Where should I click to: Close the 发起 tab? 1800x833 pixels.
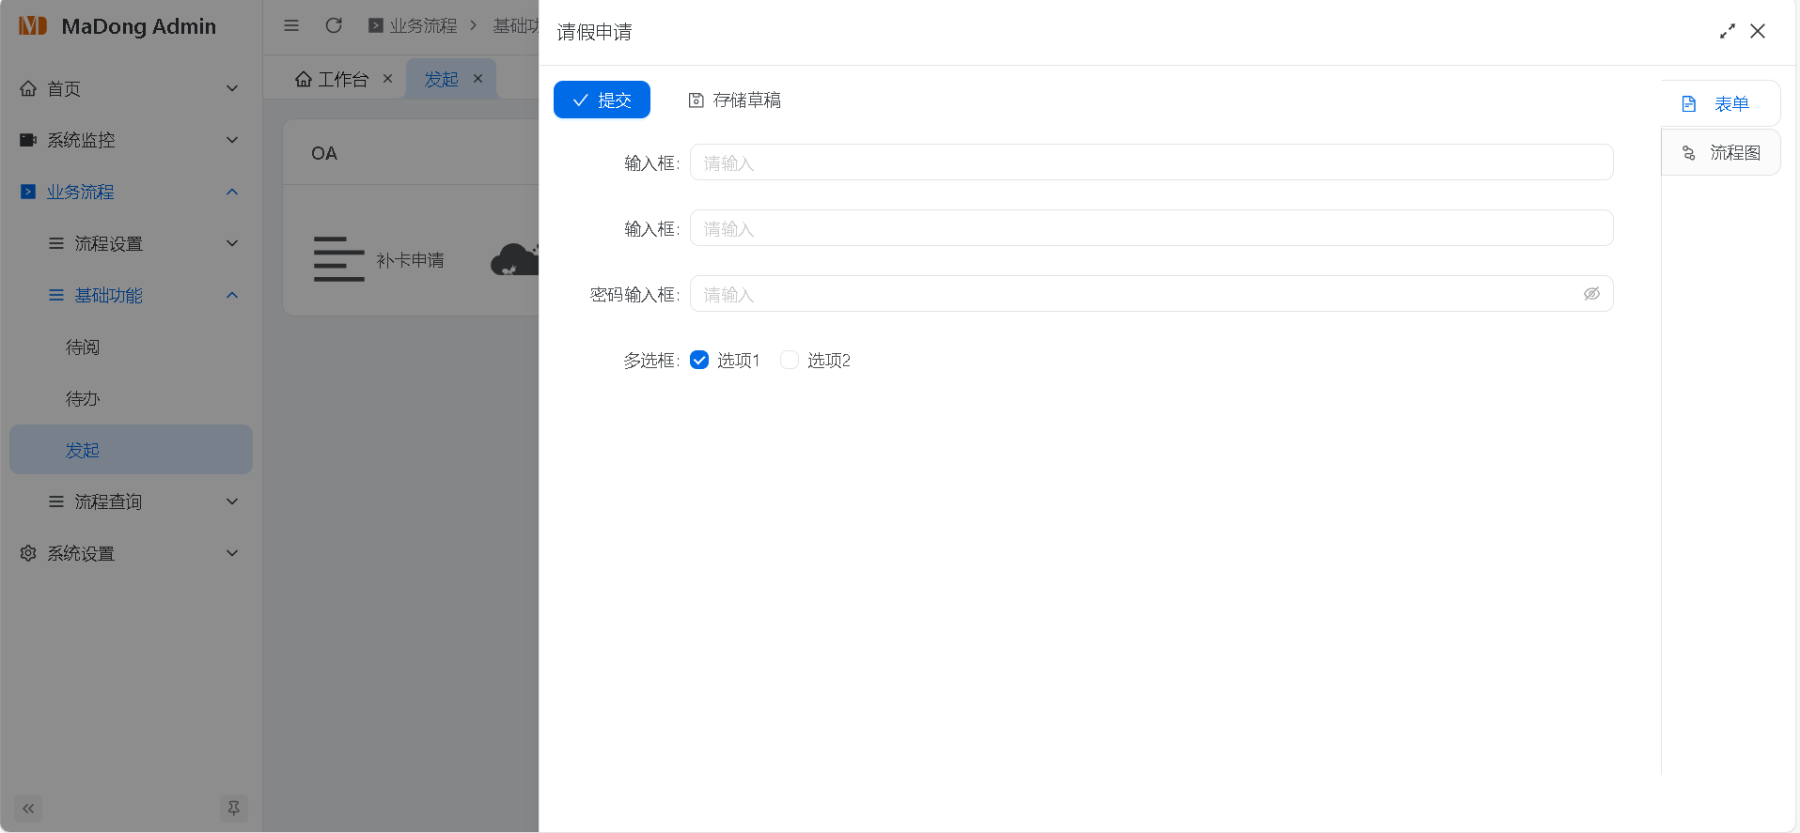(x=478, y=79)
